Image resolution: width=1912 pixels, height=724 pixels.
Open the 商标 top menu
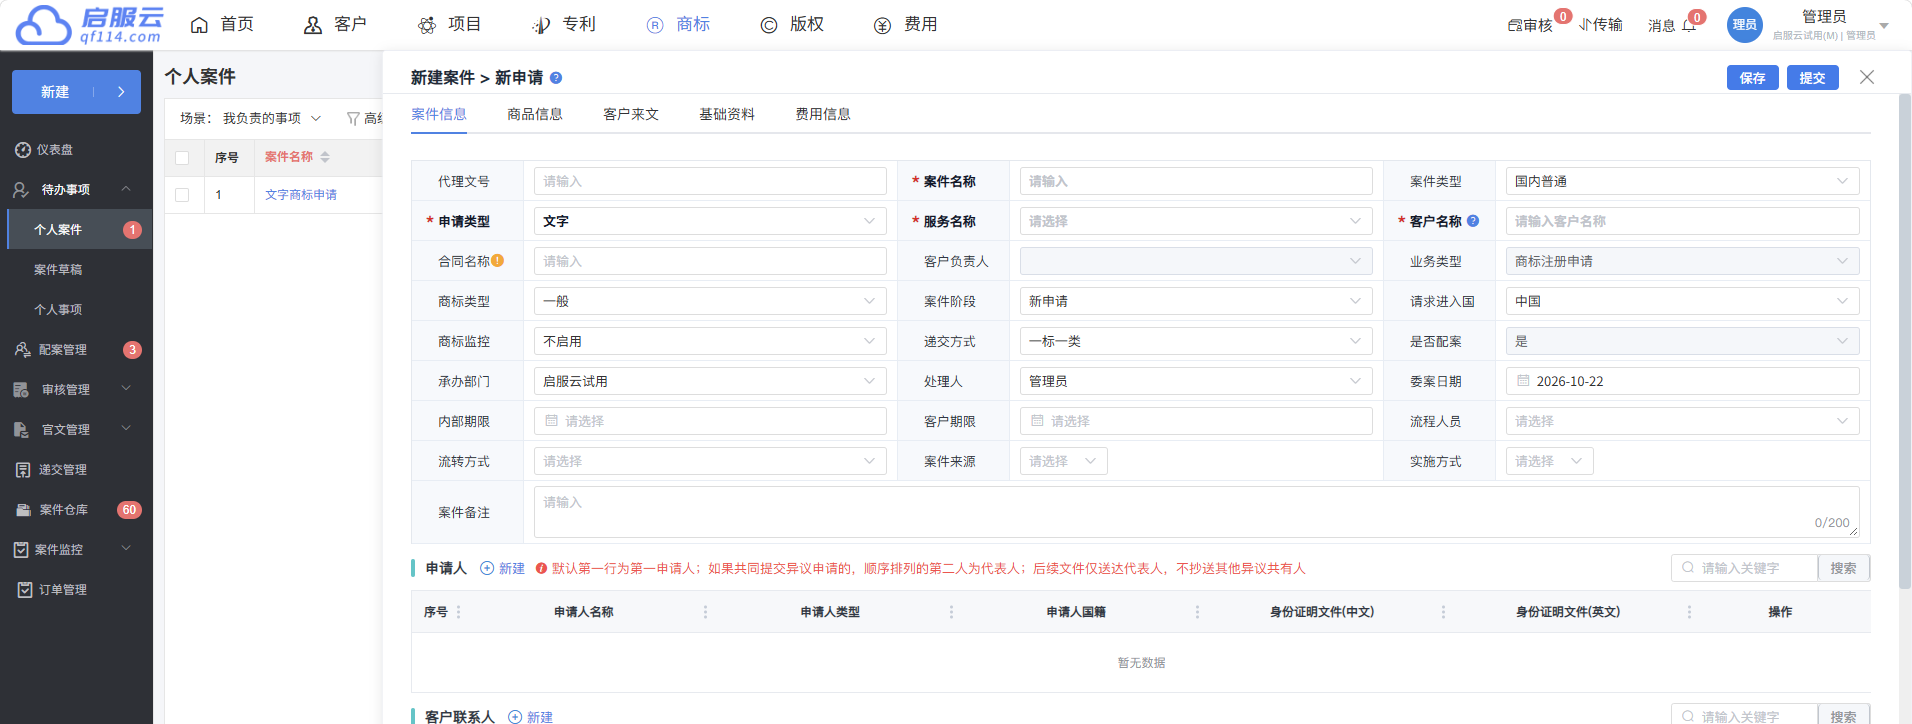pyautogui.click(x=679, y=25)
